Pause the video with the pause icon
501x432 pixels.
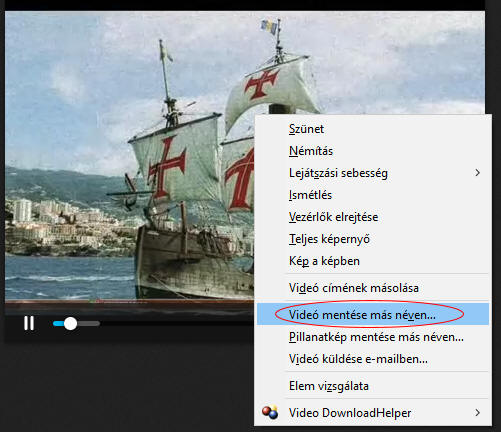29,323
